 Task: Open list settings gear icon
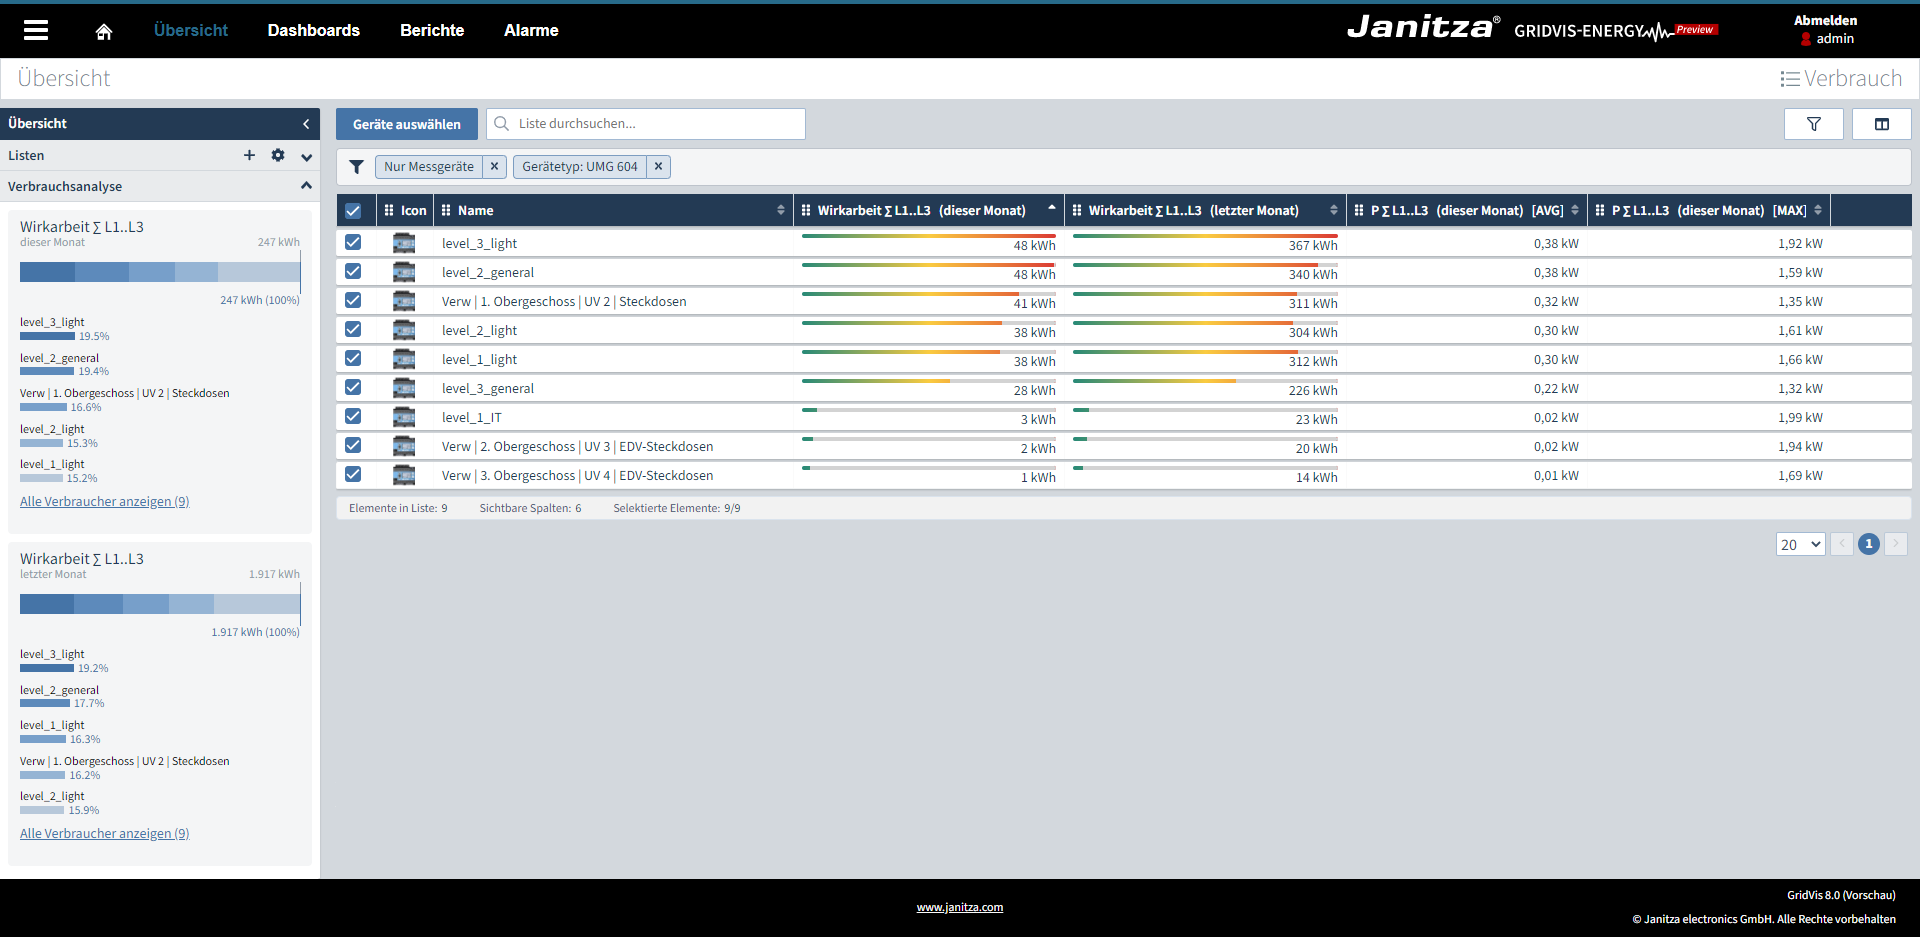tap(278, 155)
